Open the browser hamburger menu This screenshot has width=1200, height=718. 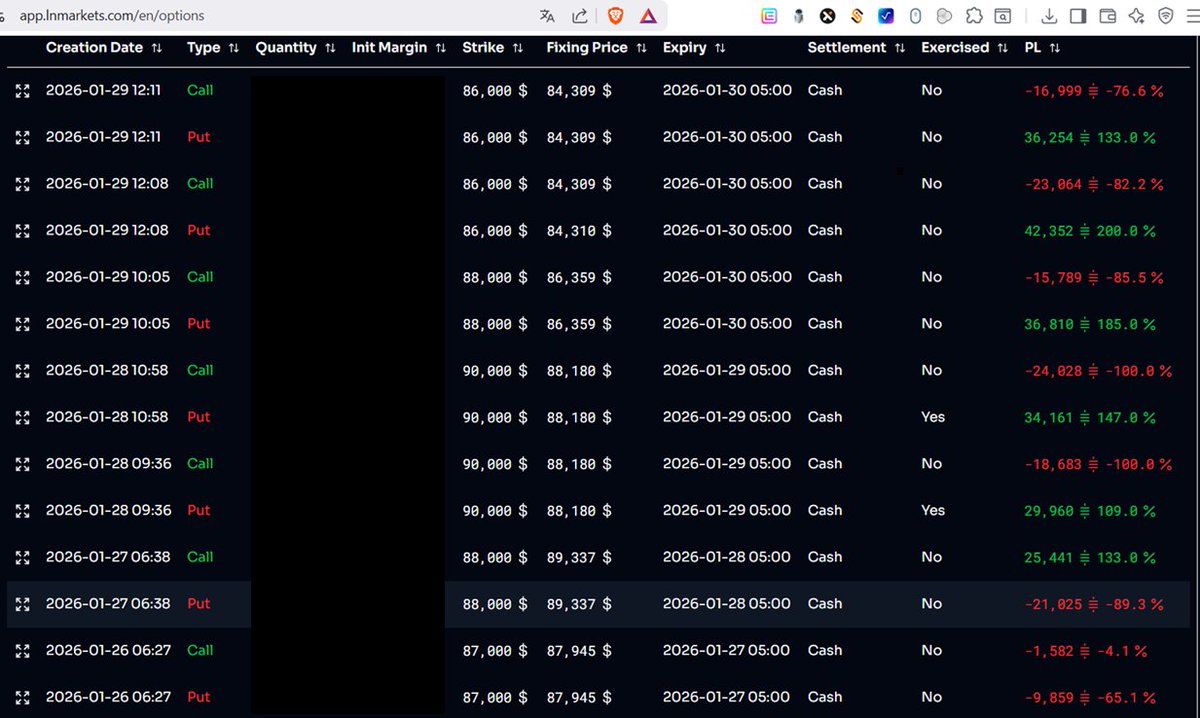[1192, 15]
